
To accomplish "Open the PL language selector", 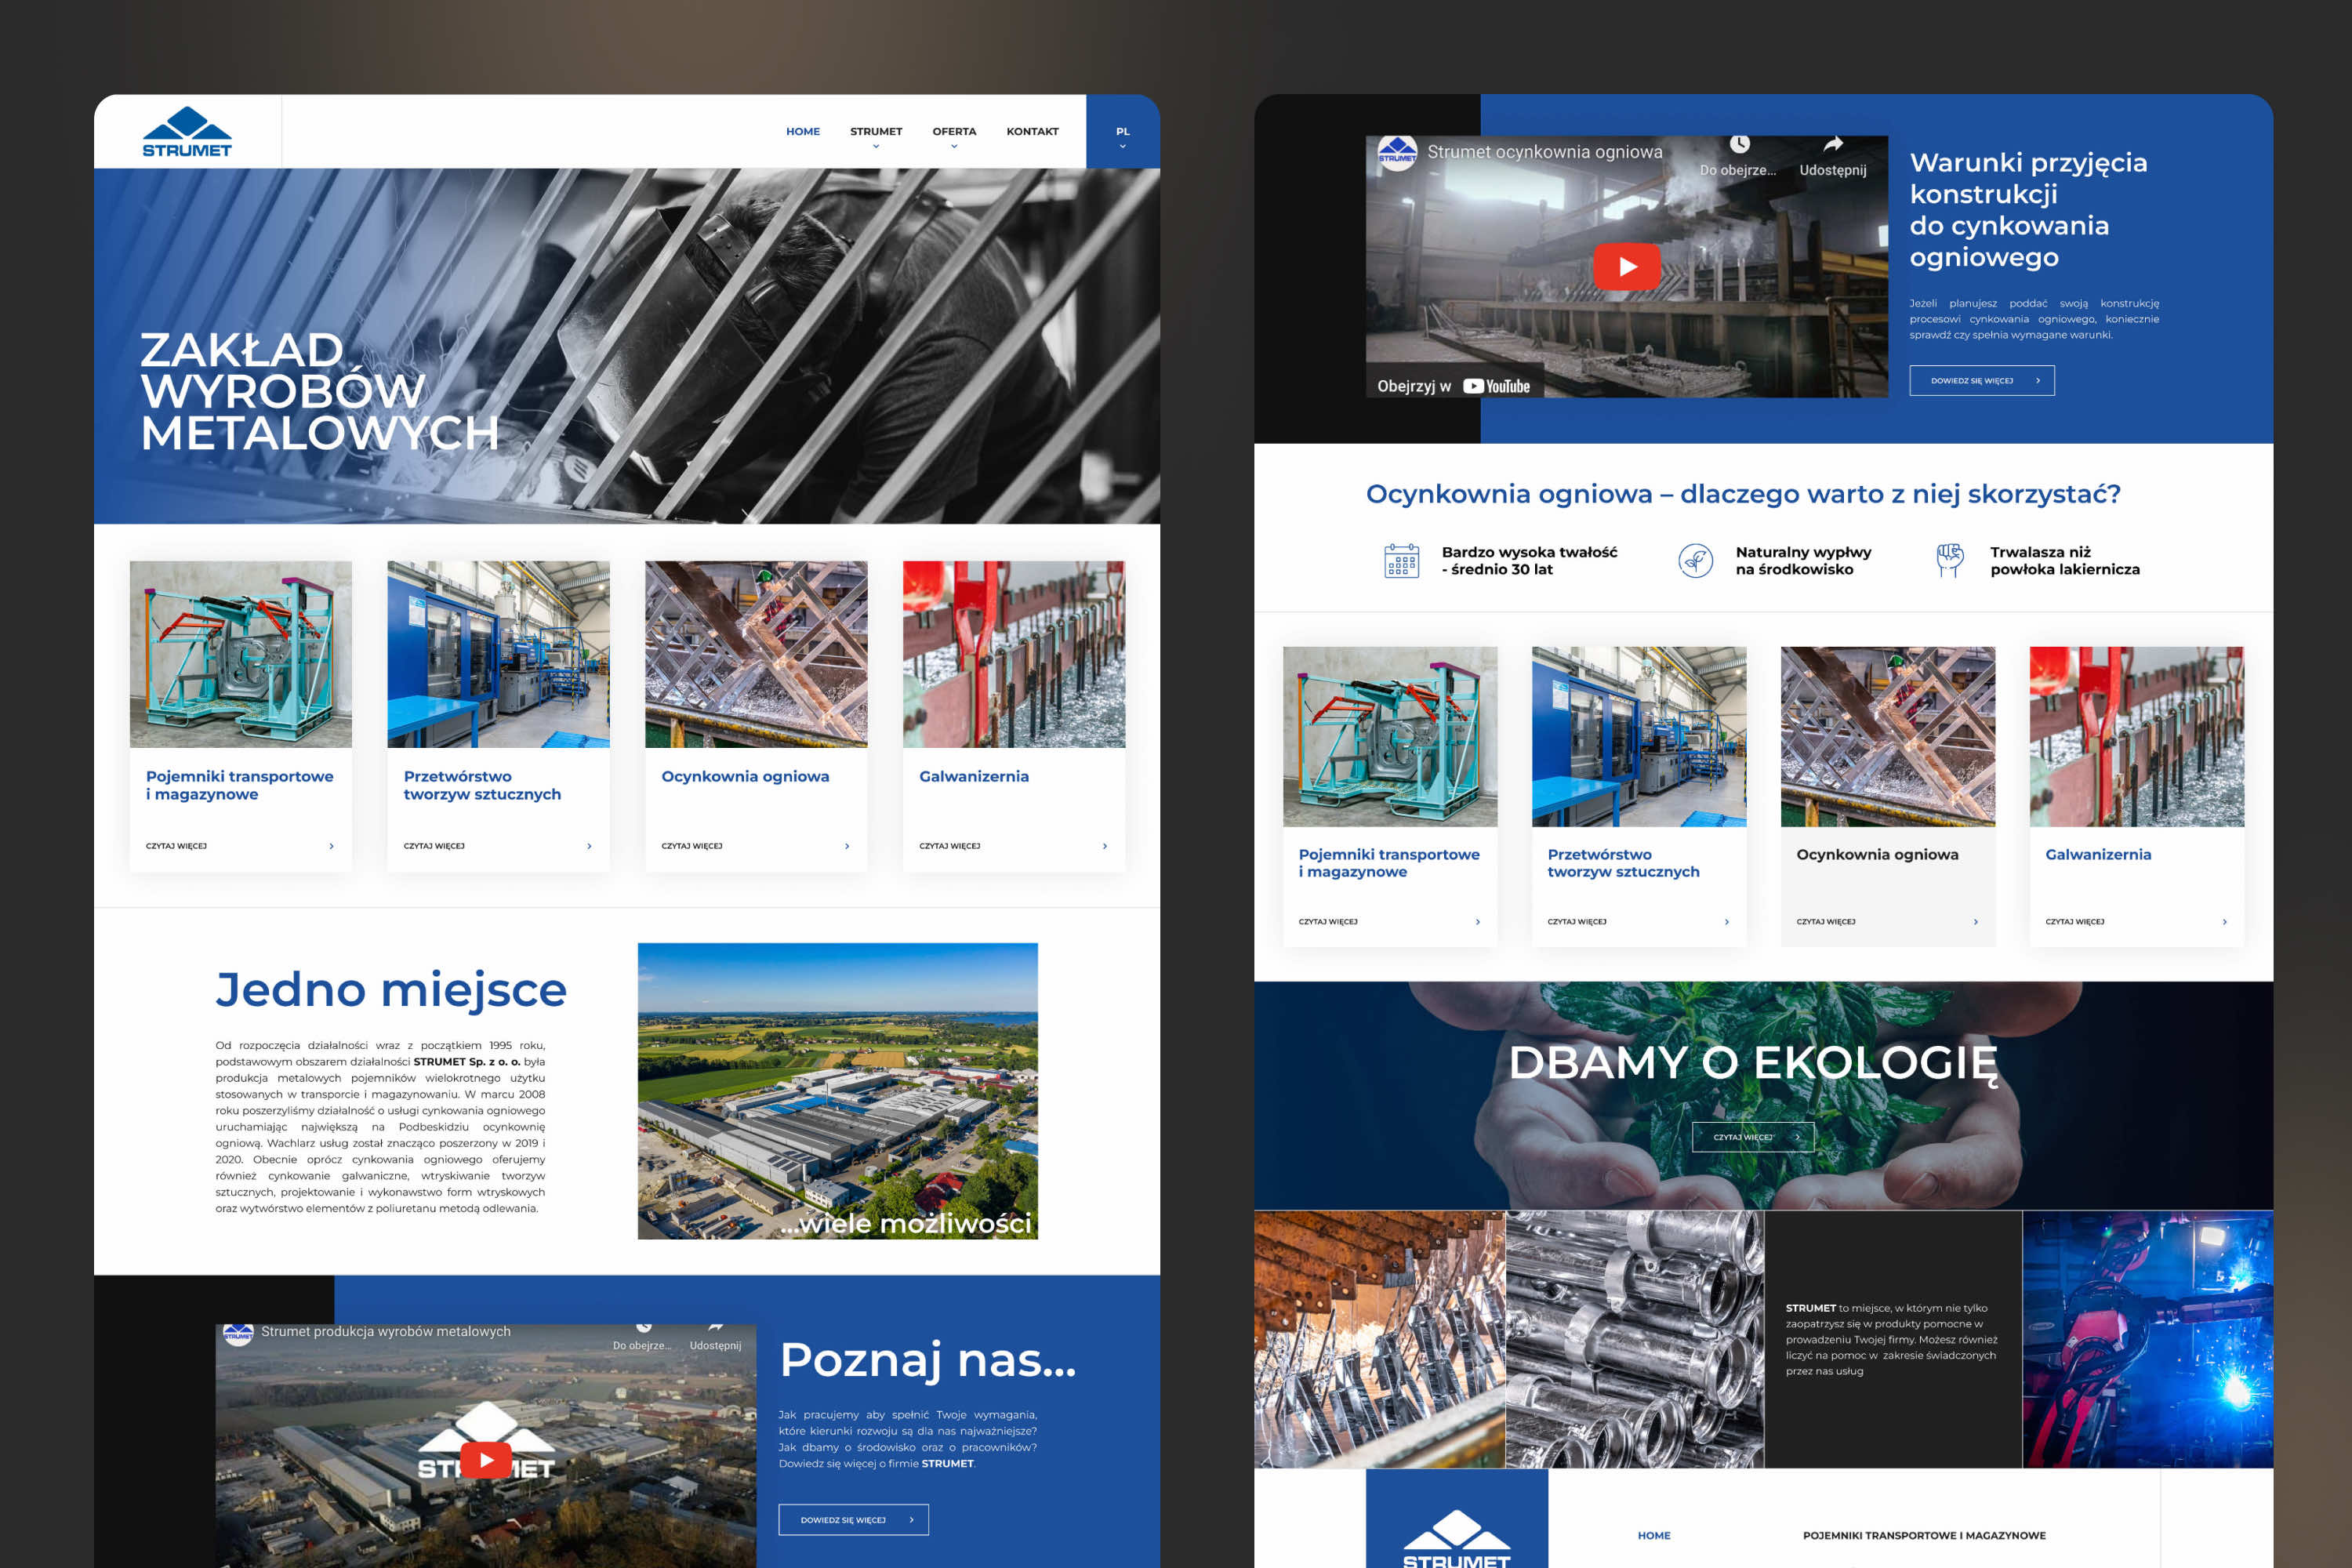I will (1123, 136).
